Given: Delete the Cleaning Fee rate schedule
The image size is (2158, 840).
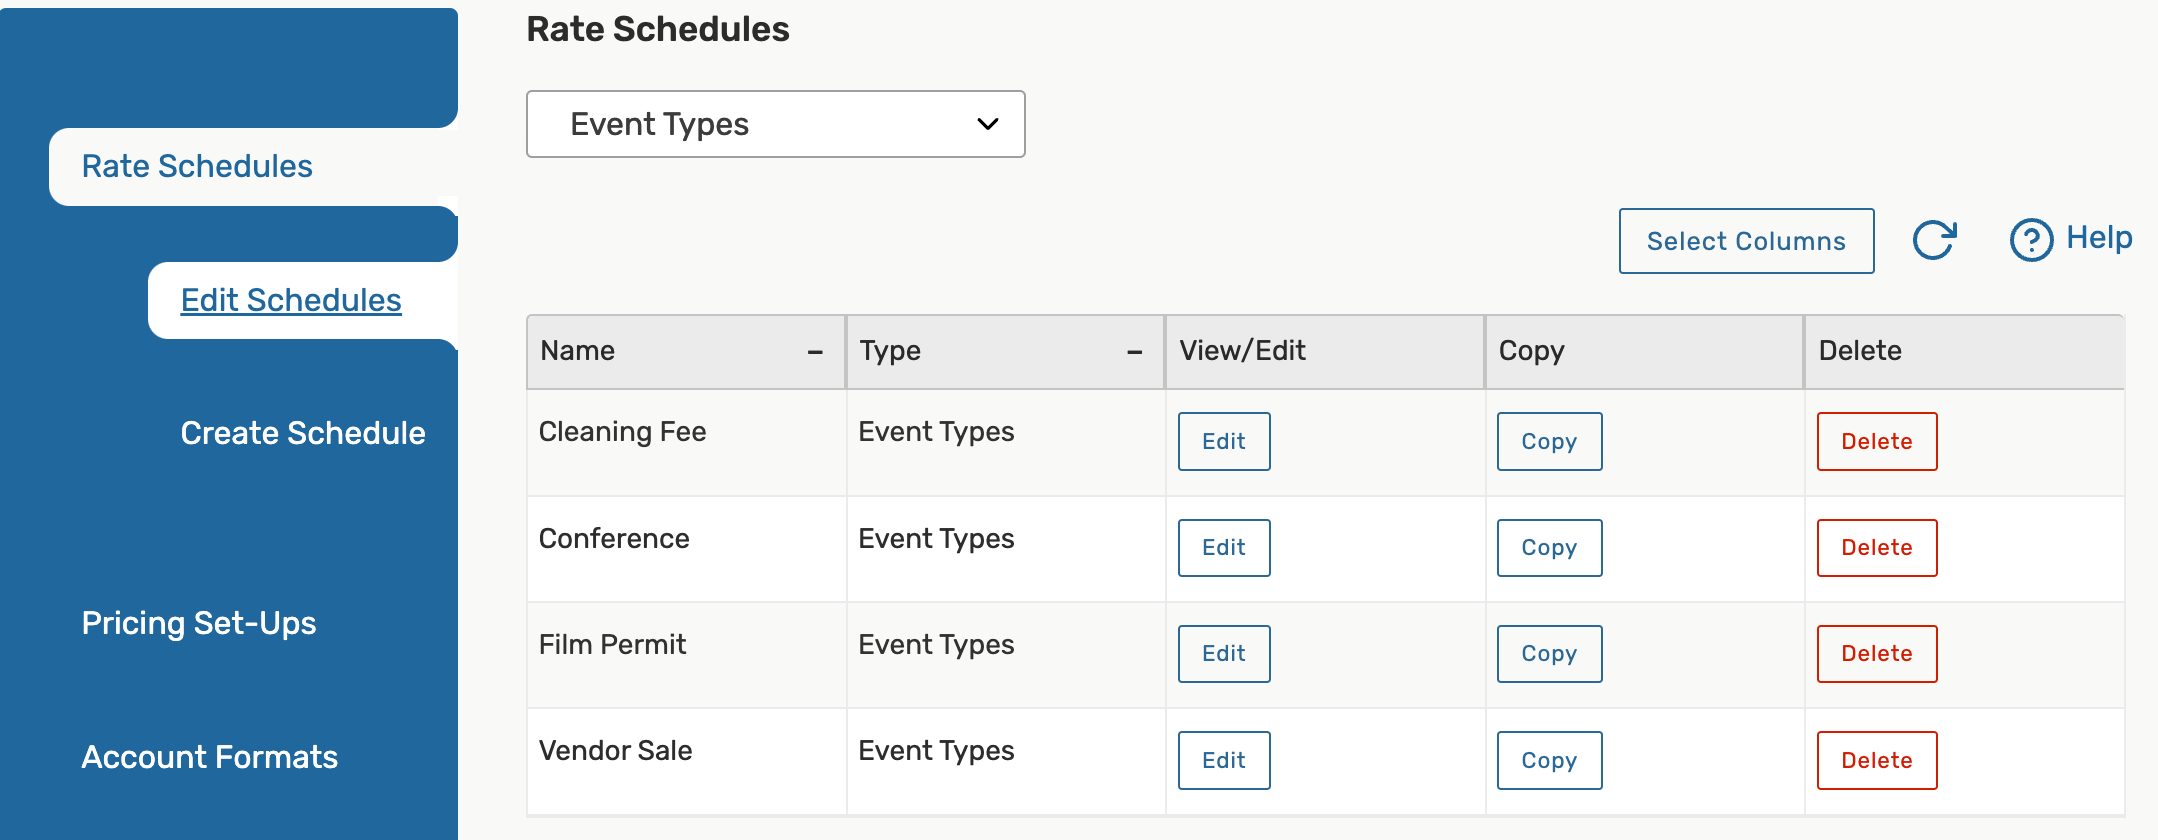Looking at the screenshot, I should (x=1876, y=441).
